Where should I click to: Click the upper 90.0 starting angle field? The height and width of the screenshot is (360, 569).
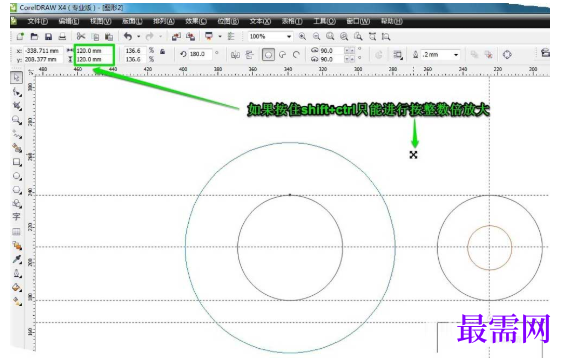click(x=331, y=51)
